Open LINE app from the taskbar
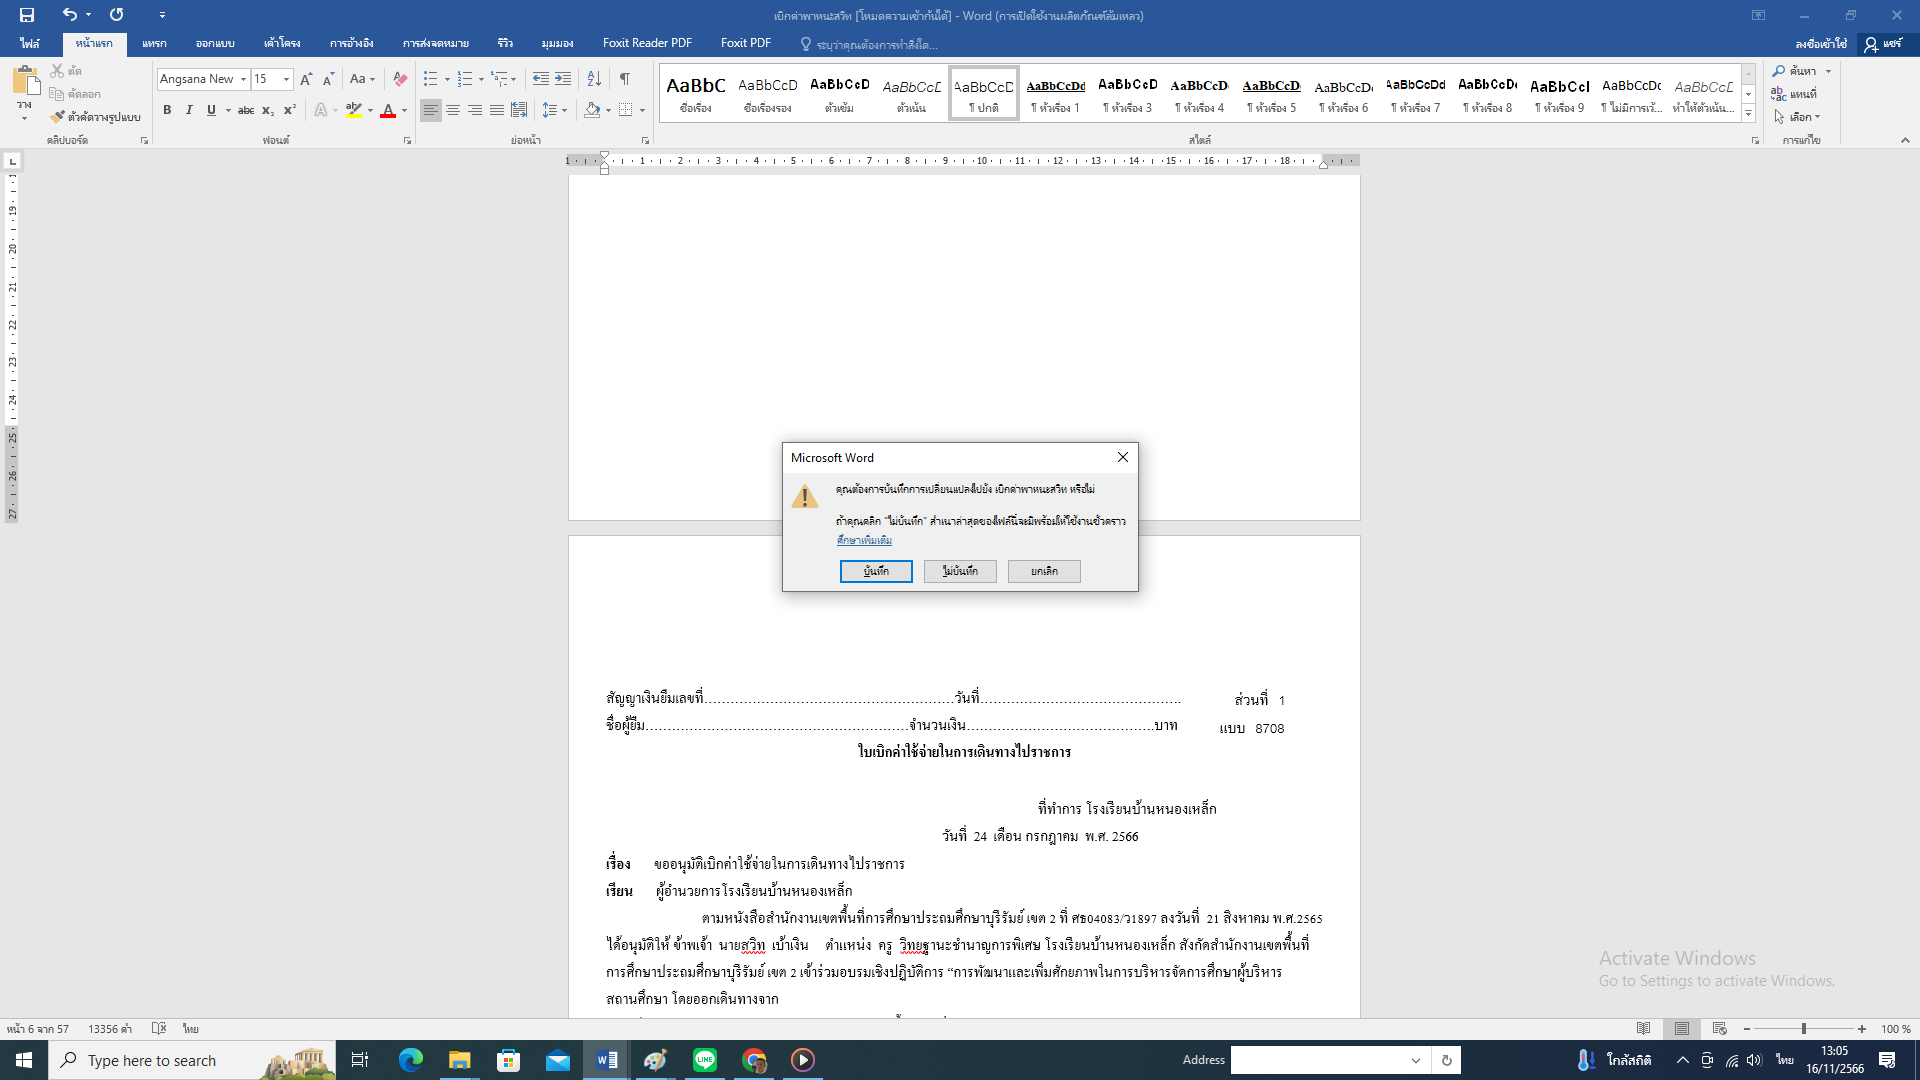 tap(705, 1060)
